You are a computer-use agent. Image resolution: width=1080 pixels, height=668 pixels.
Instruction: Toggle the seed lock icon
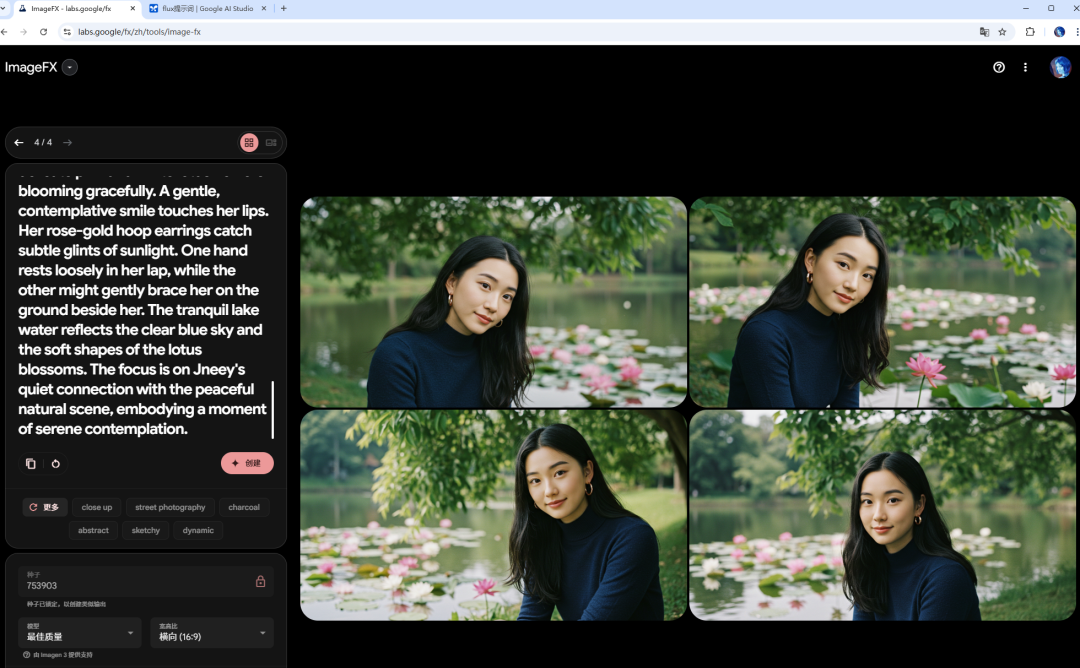click(x=260, y=581)
